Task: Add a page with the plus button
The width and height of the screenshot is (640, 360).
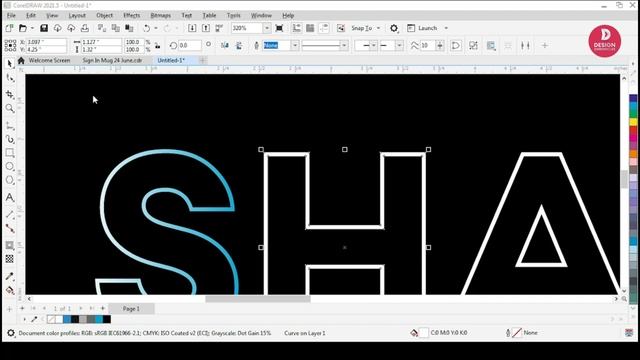Action: 102,309
